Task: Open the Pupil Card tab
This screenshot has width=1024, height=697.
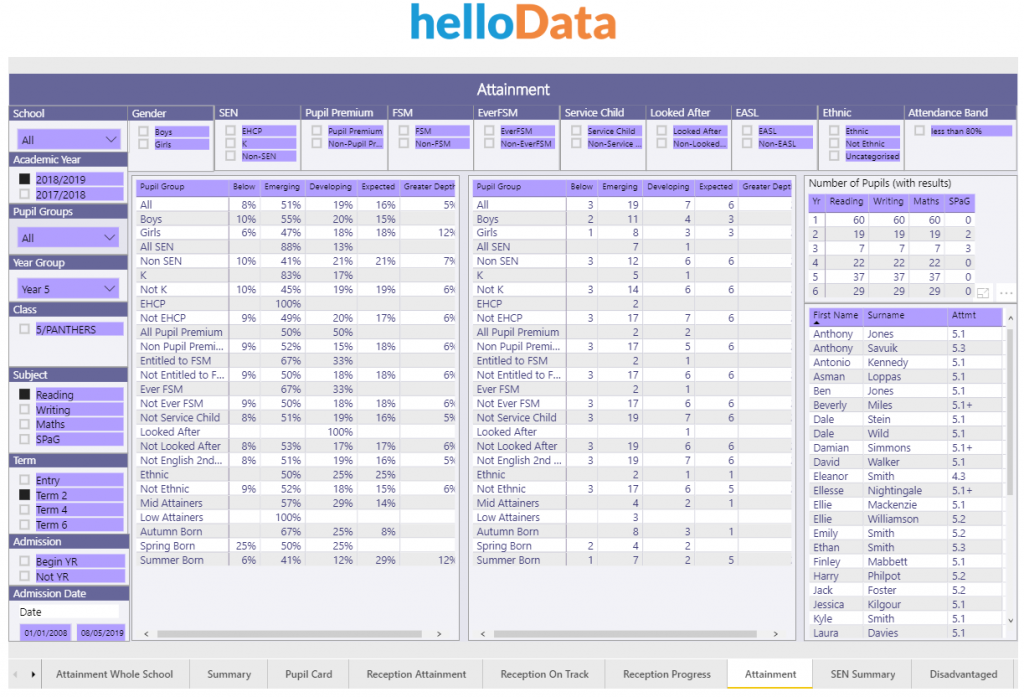Action: [308, 674]
